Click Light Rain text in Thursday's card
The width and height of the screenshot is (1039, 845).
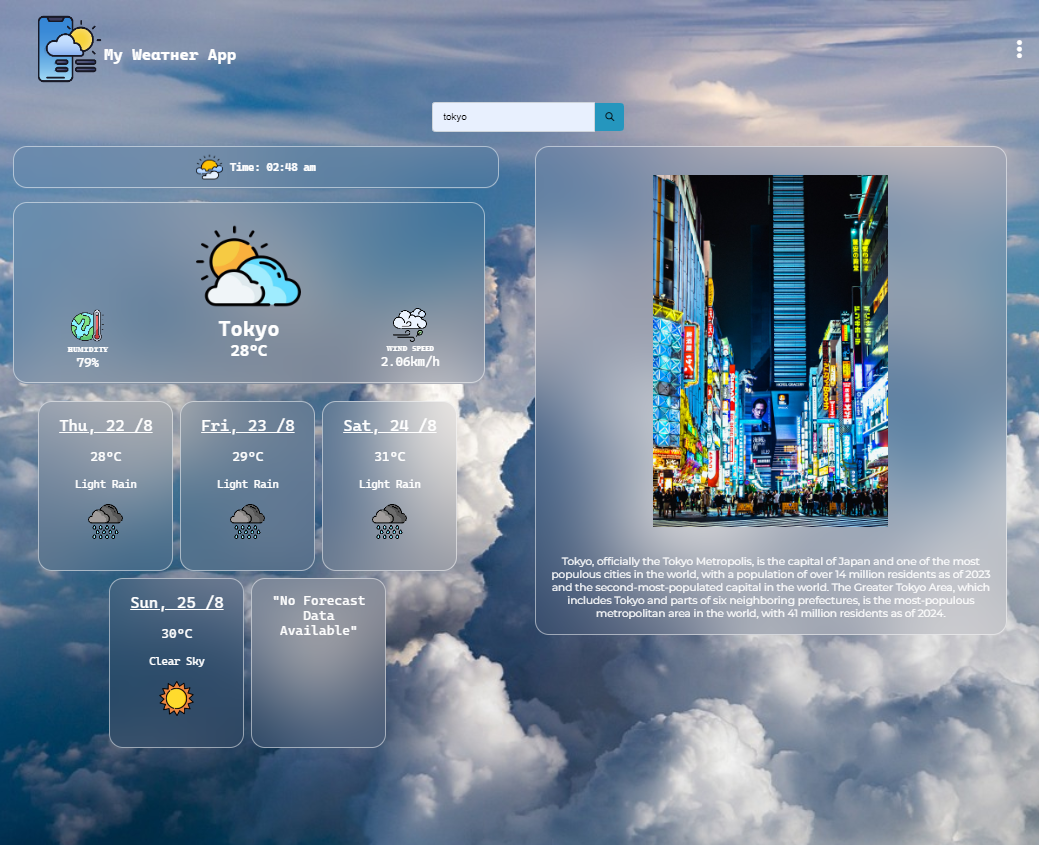pos(106,484)
